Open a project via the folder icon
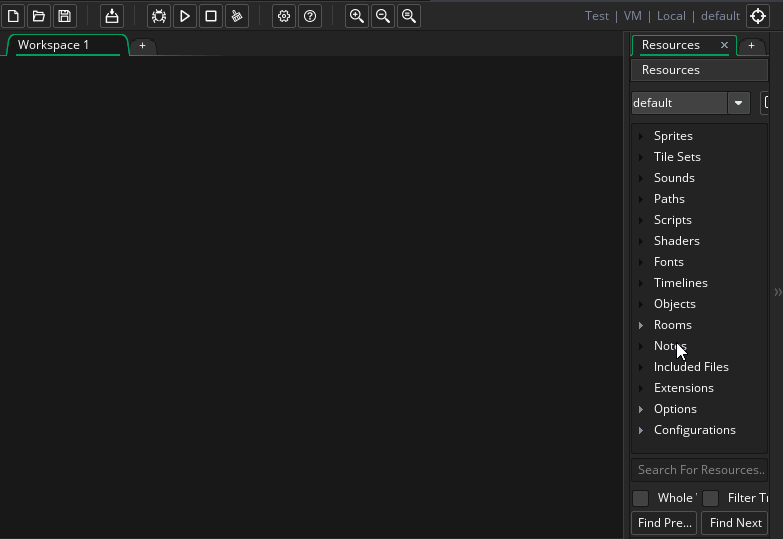The width and height of the screenshot is (783, 539). pos(39,16)
